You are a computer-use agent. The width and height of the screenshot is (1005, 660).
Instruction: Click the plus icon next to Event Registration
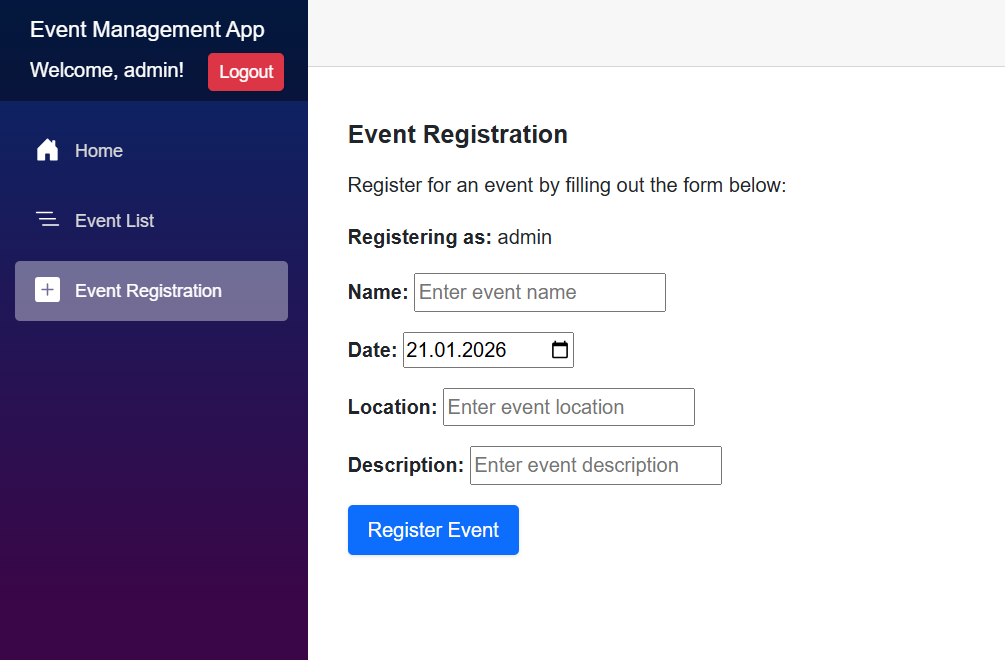[x=47, y=290]
